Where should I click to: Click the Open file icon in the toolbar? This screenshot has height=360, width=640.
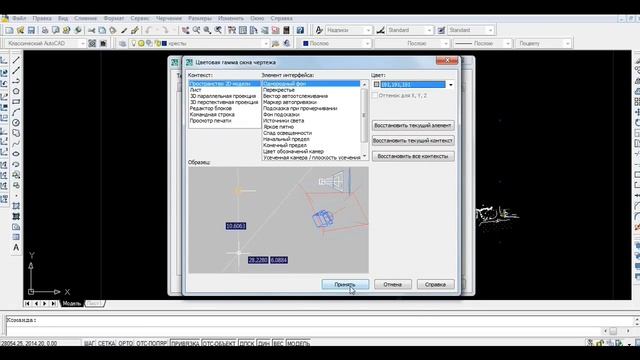click(20, 30)
